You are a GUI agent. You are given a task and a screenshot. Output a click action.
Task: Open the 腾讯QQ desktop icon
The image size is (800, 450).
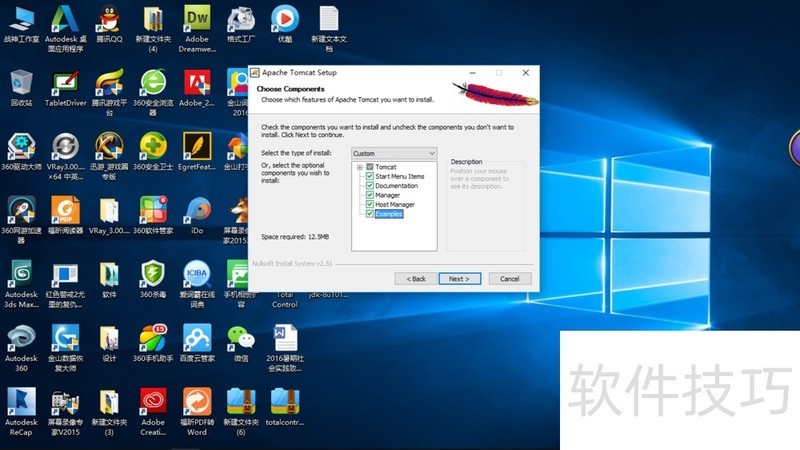[109, 20]
